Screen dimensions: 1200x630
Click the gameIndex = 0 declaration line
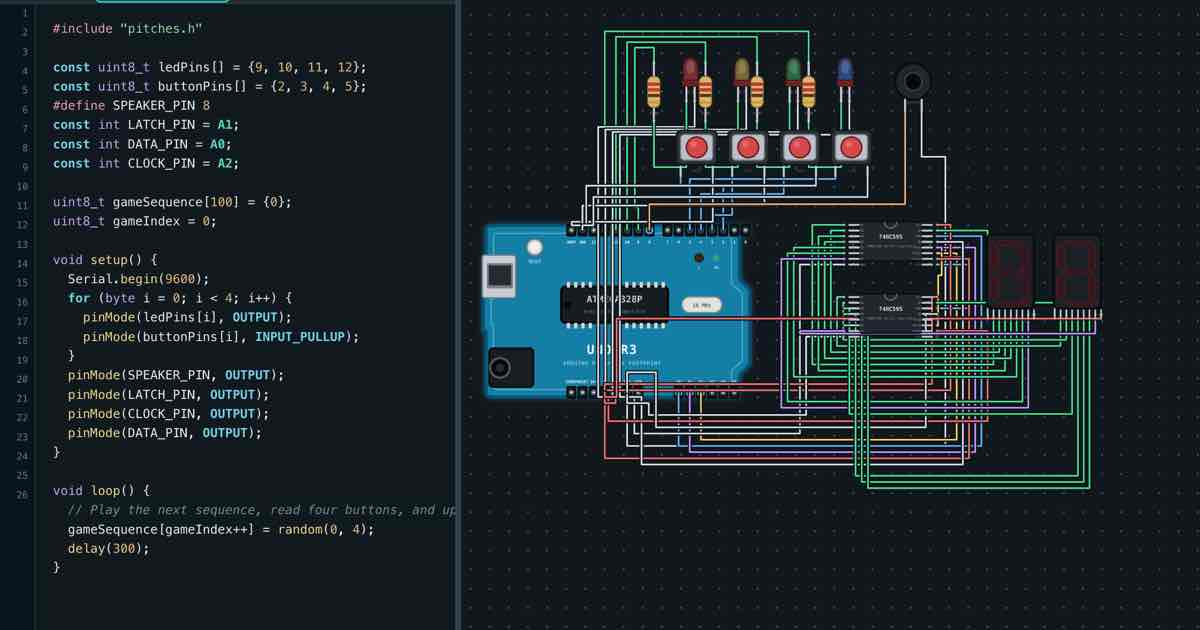[x=135, y=221]
